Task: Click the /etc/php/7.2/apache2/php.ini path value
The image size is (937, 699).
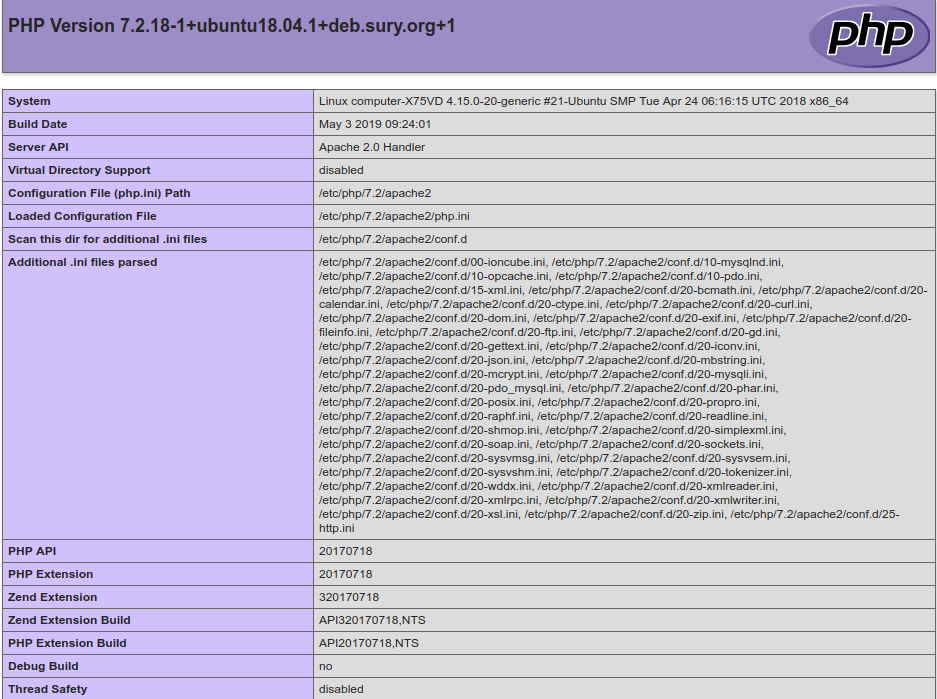Action: pyautogui.click(x=394, y=216)
